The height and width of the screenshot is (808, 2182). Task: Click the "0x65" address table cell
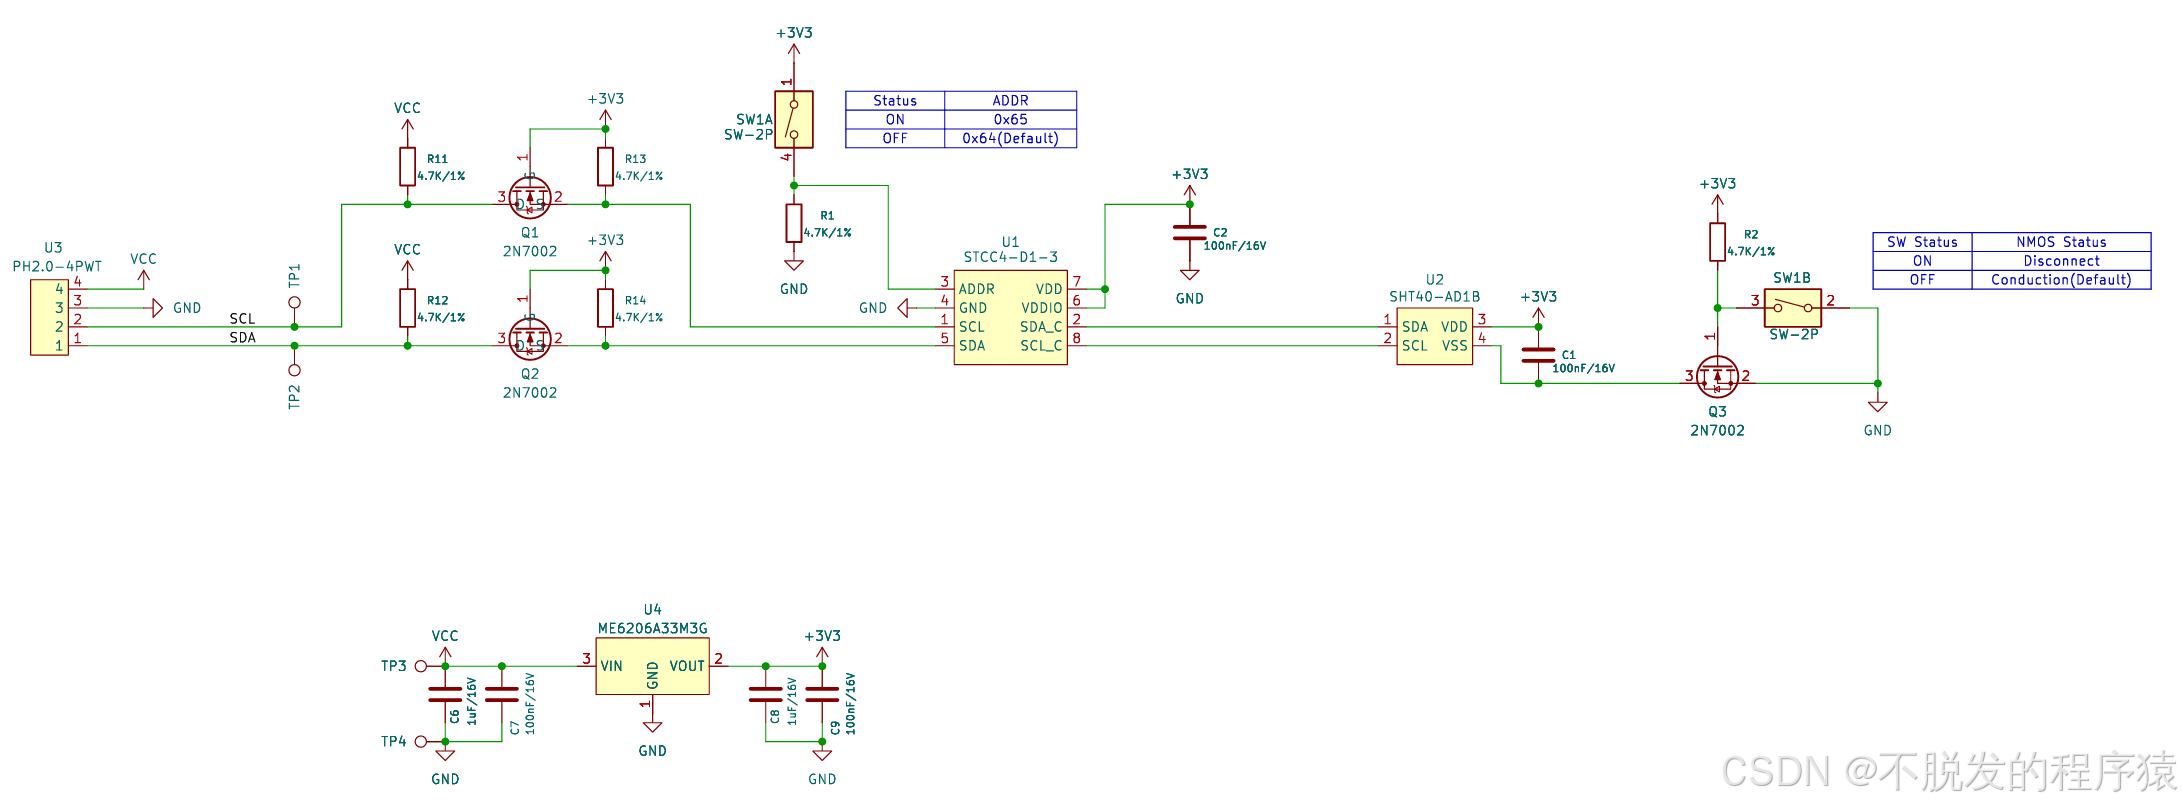(x=1010, y=119)
